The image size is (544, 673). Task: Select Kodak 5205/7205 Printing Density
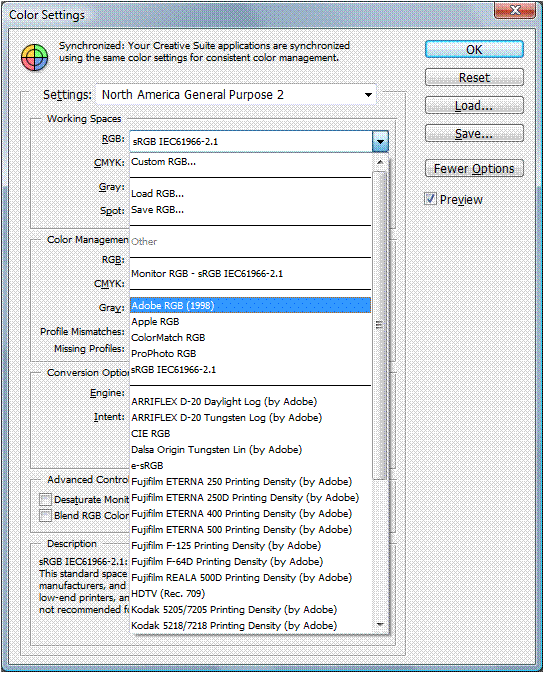tap(250, 609)
